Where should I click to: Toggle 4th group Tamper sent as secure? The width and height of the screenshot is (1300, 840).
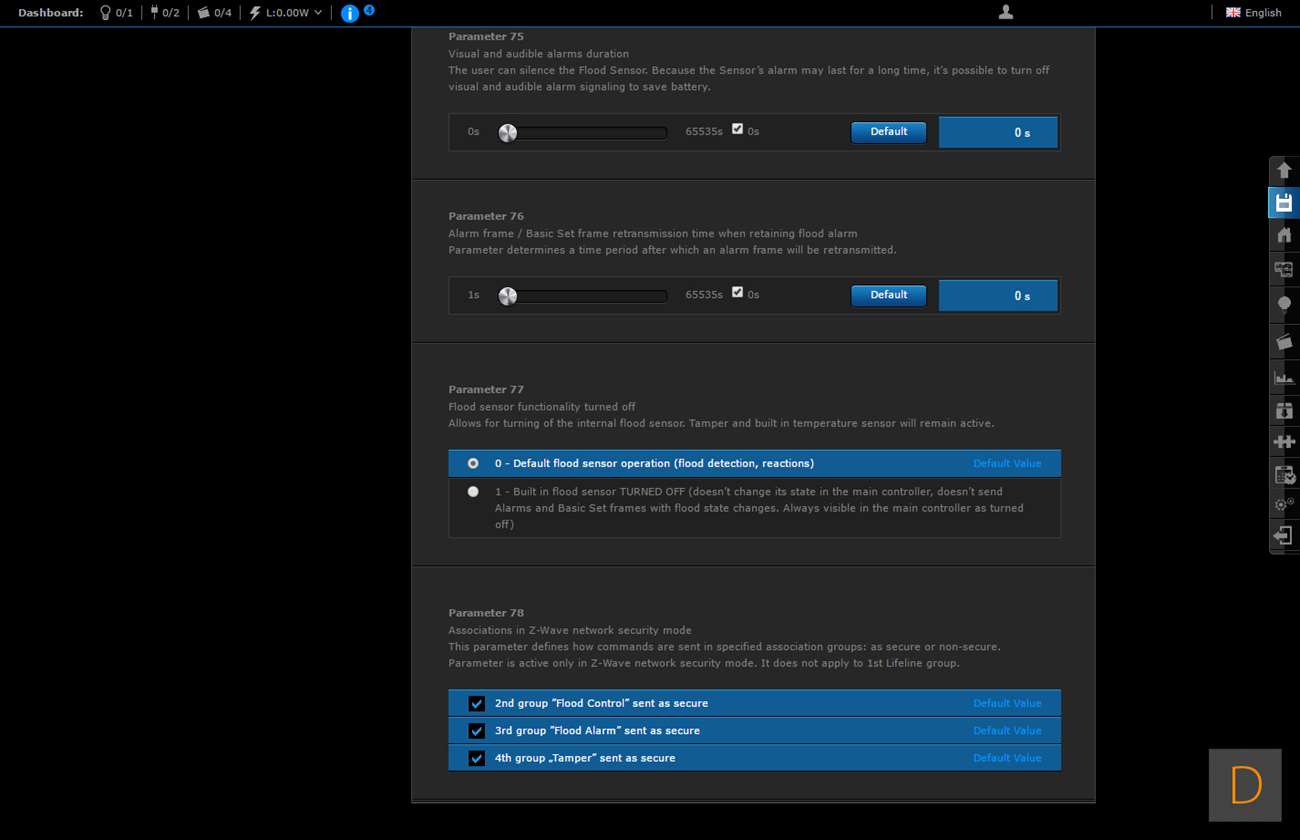tap(477, 758)
